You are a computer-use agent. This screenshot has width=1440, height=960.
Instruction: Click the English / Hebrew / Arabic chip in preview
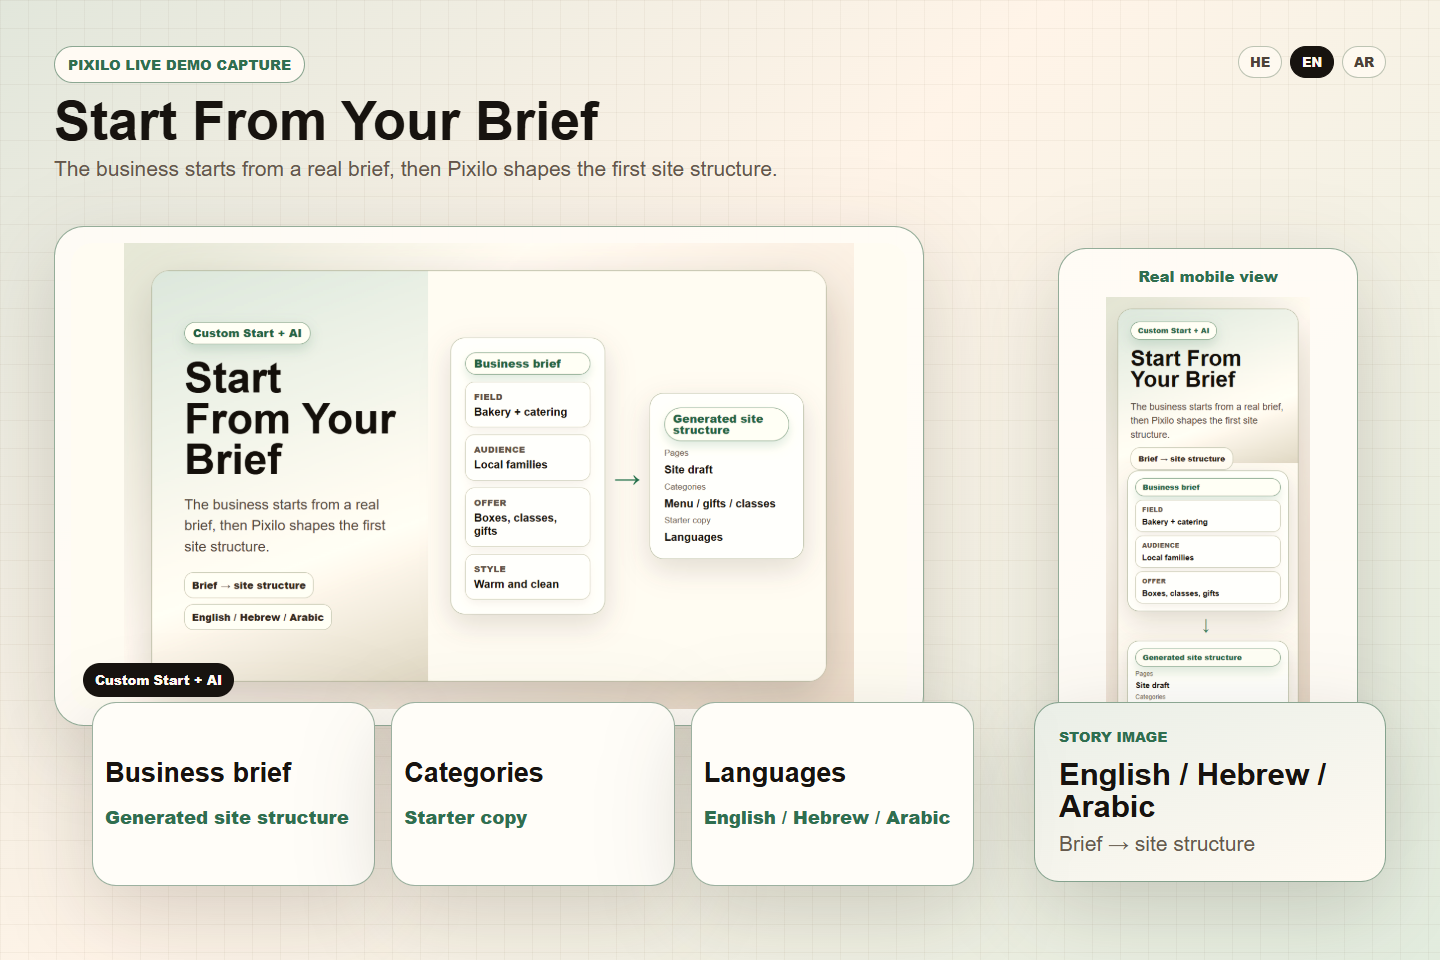(x=258, y=617)
